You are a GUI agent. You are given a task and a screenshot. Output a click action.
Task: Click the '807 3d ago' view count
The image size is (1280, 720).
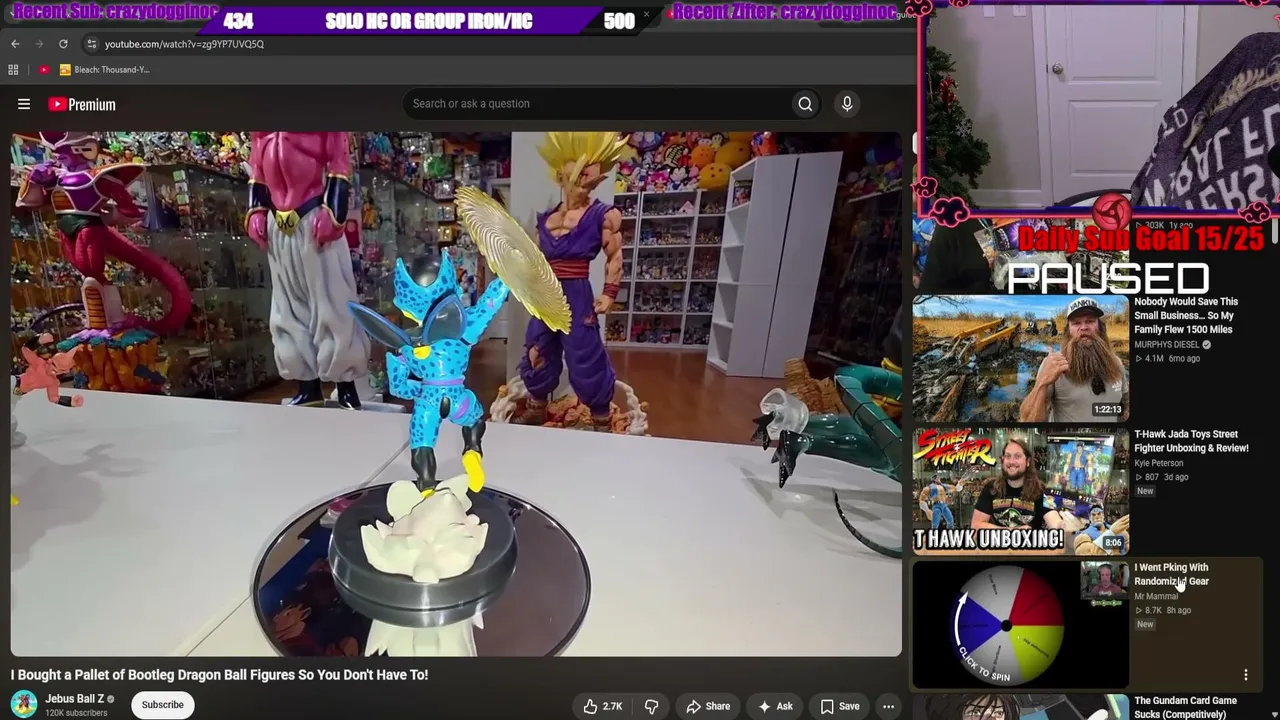[x=1162, y=477]
